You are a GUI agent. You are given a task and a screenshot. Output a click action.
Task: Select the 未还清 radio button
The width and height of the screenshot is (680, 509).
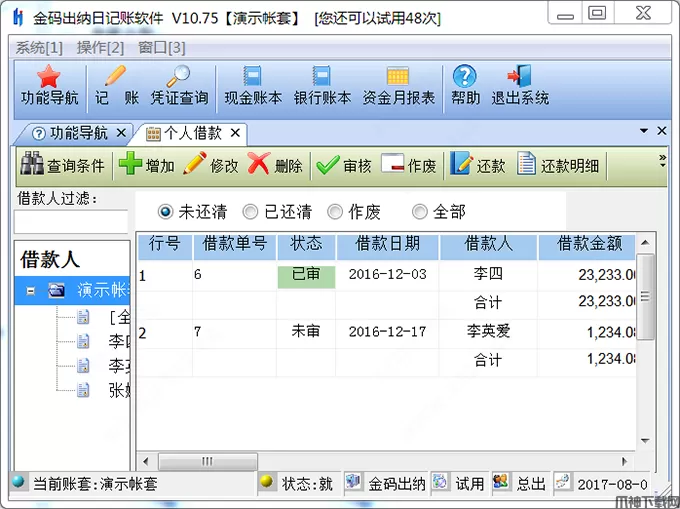point(165,212)
